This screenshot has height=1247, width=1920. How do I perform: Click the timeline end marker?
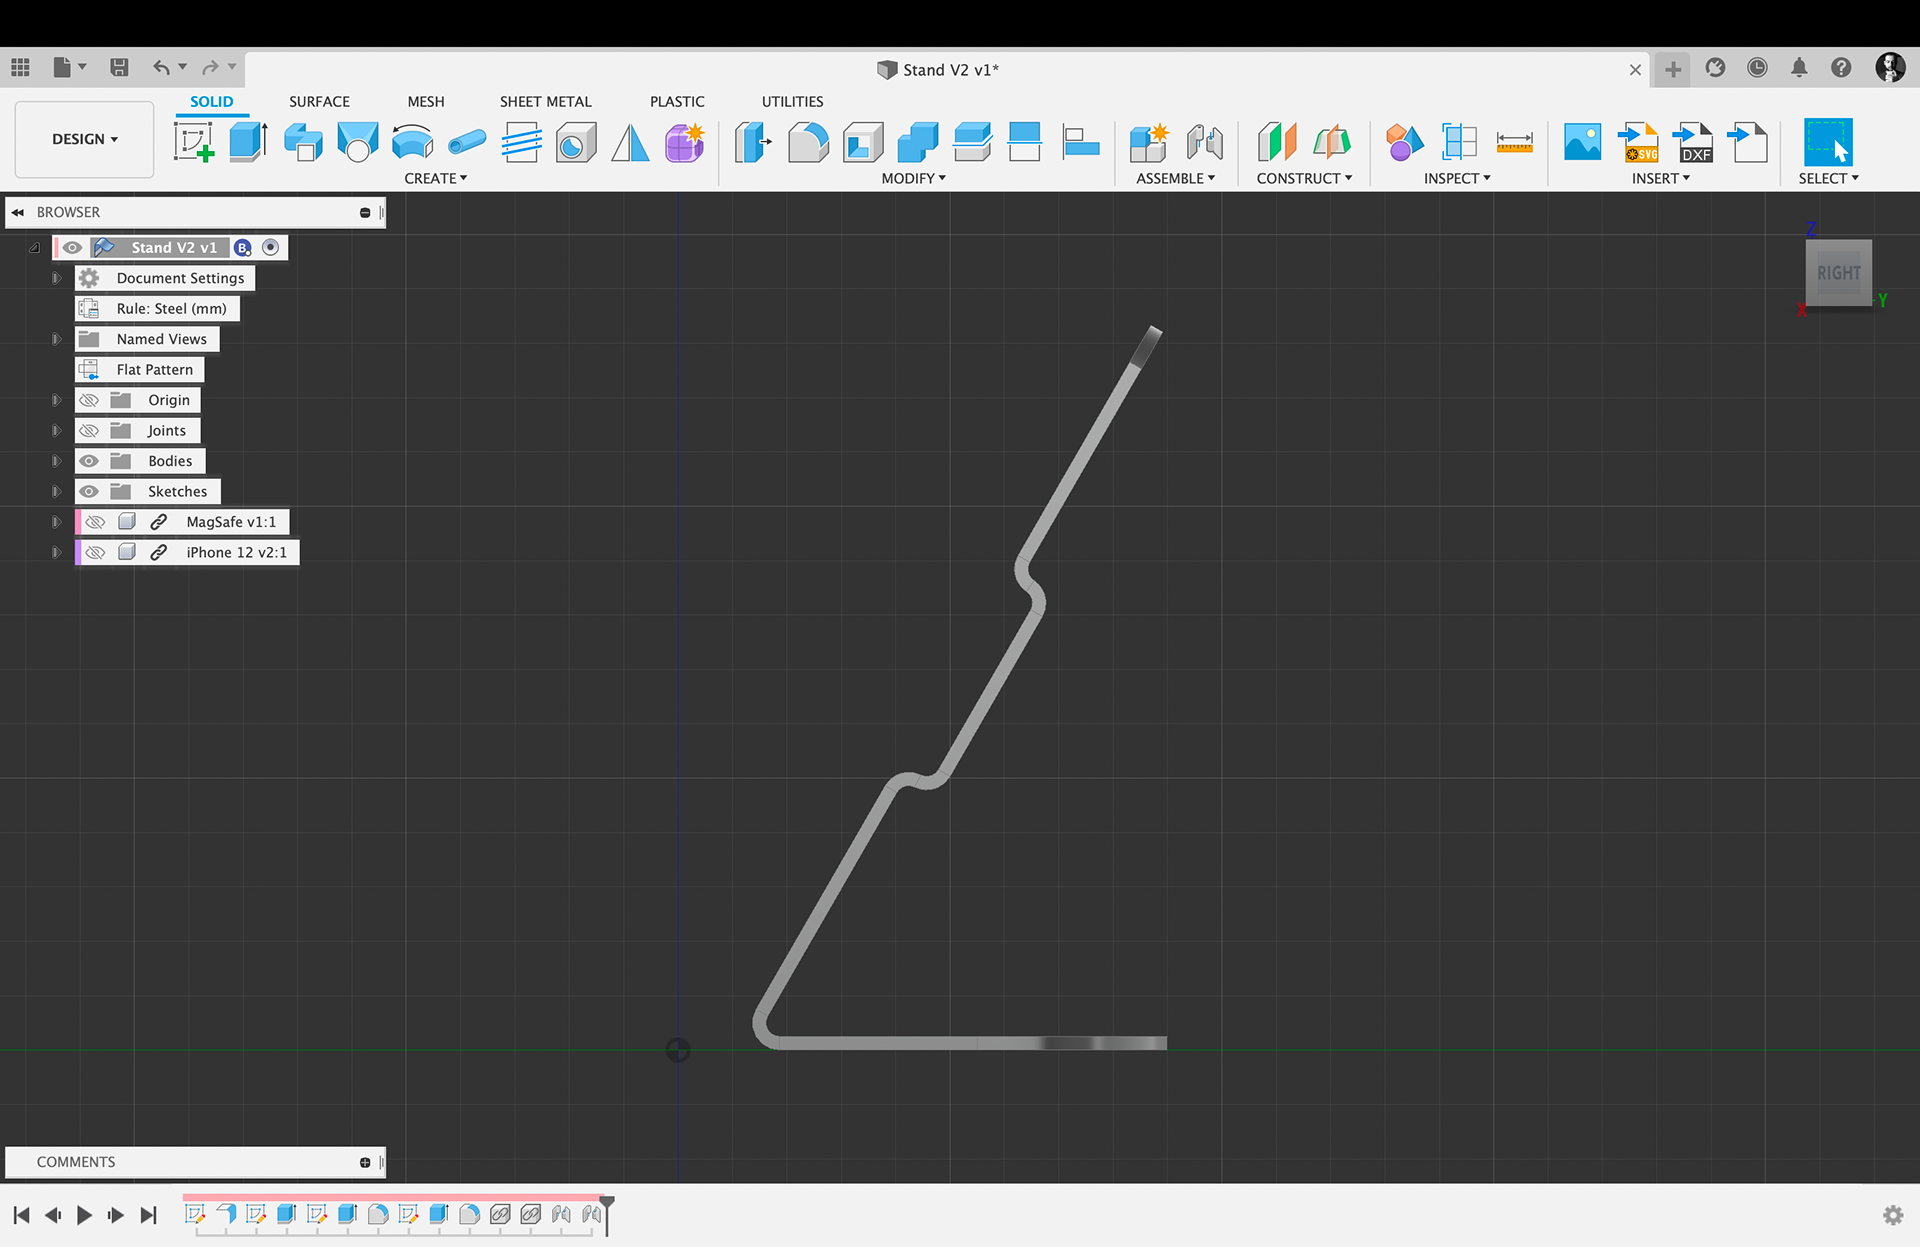click(x=606, y=1214)
